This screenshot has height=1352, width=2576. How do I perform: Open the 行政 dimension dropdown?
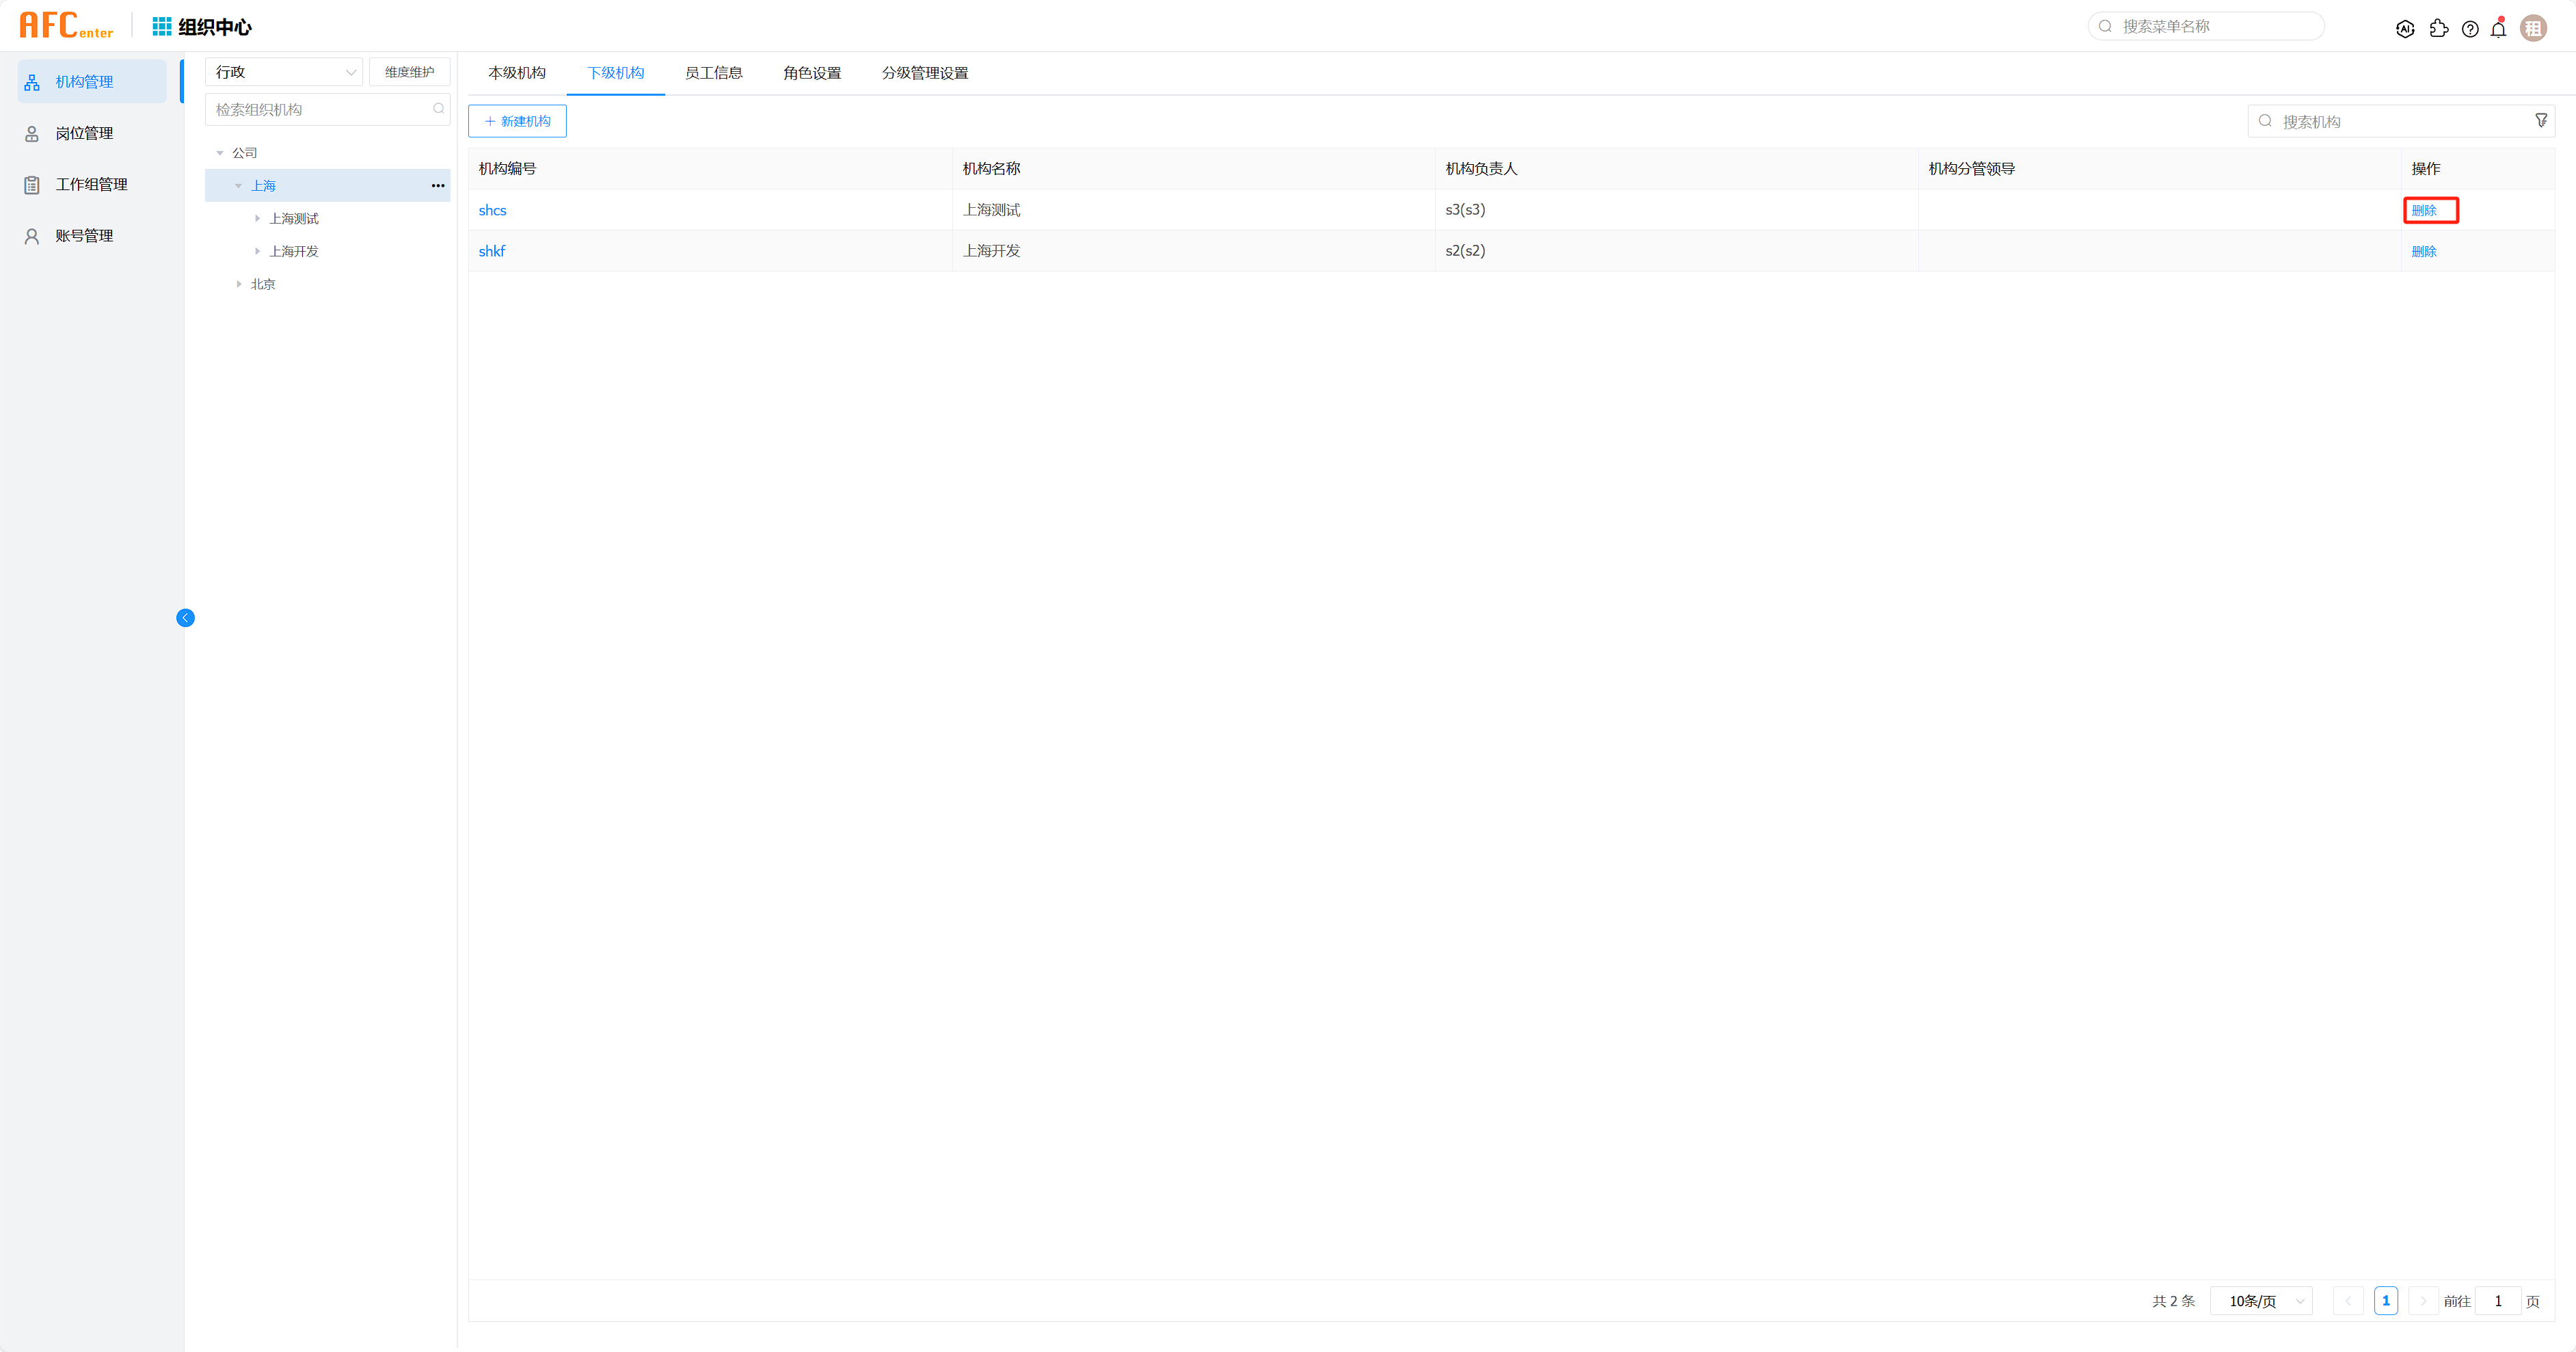(x=284, y=72)
